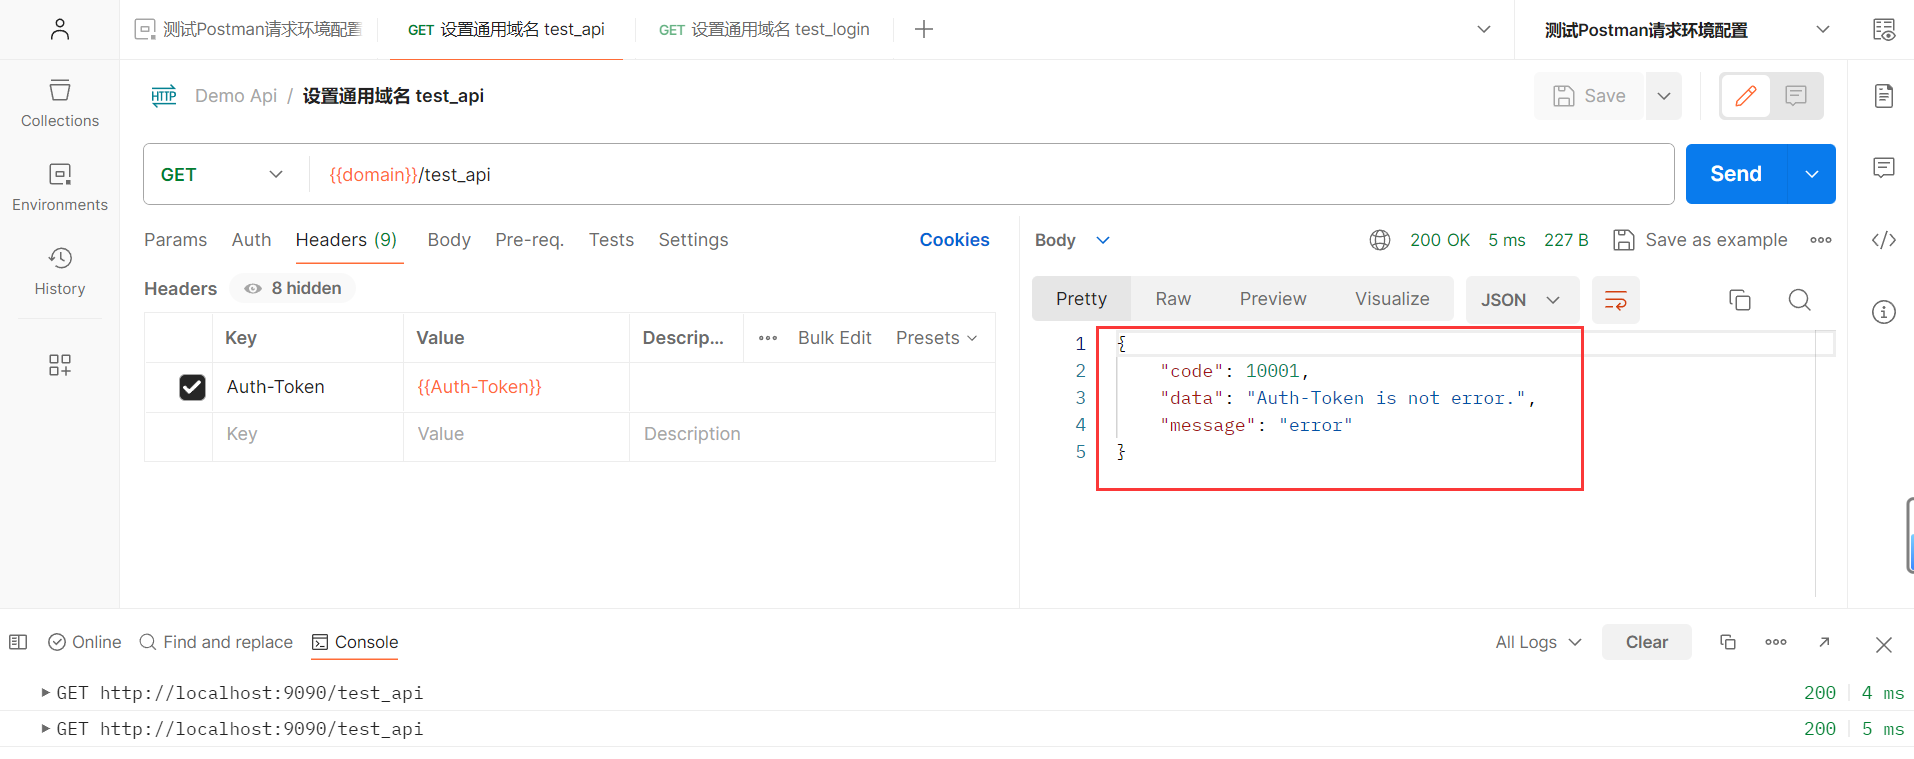The image size is (1914, 759).
Task: Expand the first GET console log entry
Action: (x=45, y=692)
